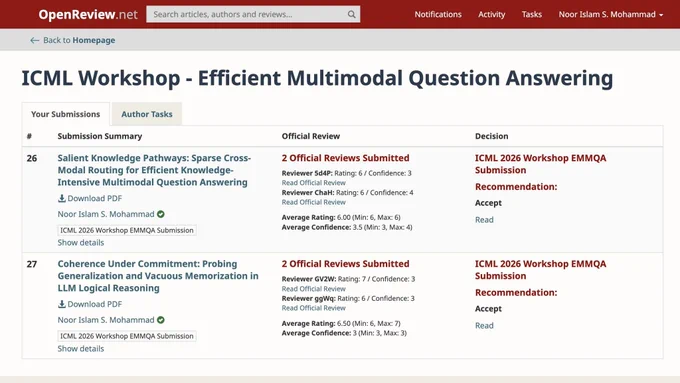
Task: Open Notifications in top navigation
Action: (x=438, y=14)
